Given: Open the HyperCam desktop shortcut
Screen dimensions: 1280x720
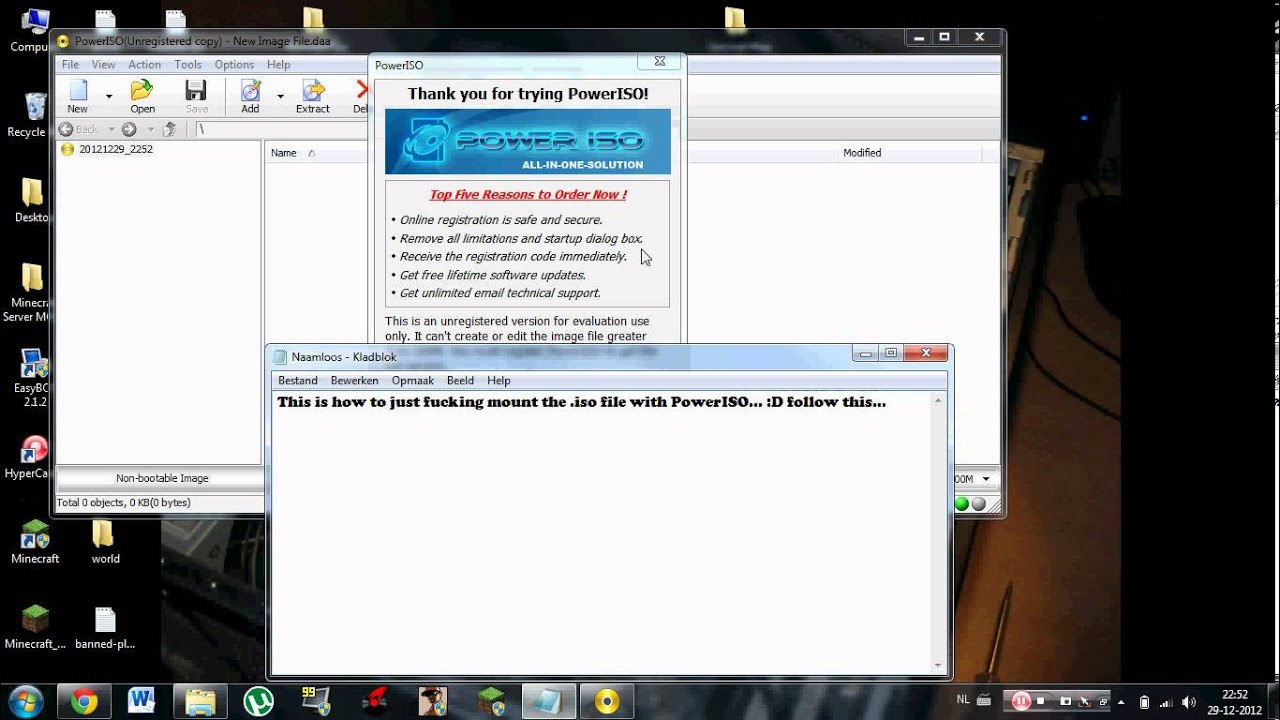Looking at the screenshot, I should pos(34,457).
